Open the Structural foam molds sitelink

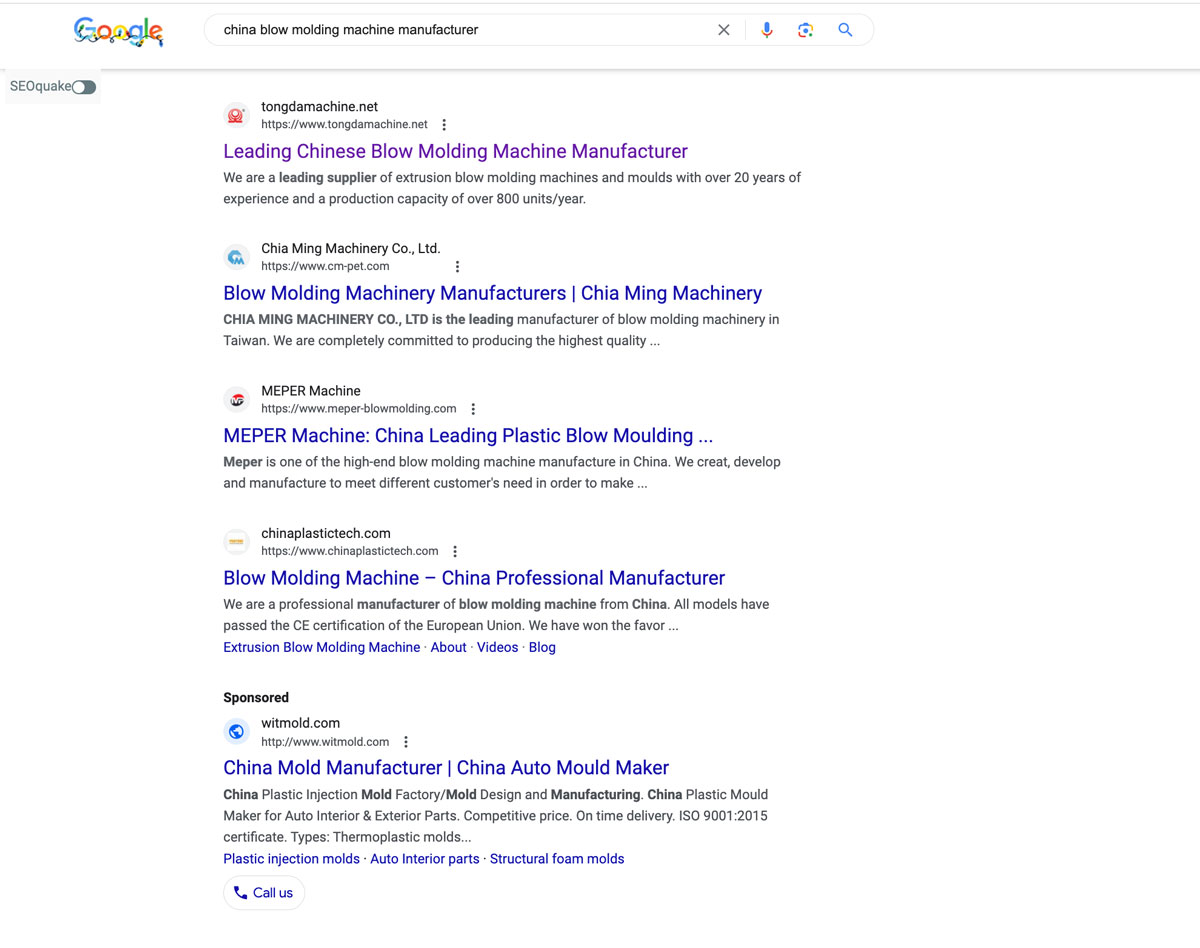click(556, 859)
